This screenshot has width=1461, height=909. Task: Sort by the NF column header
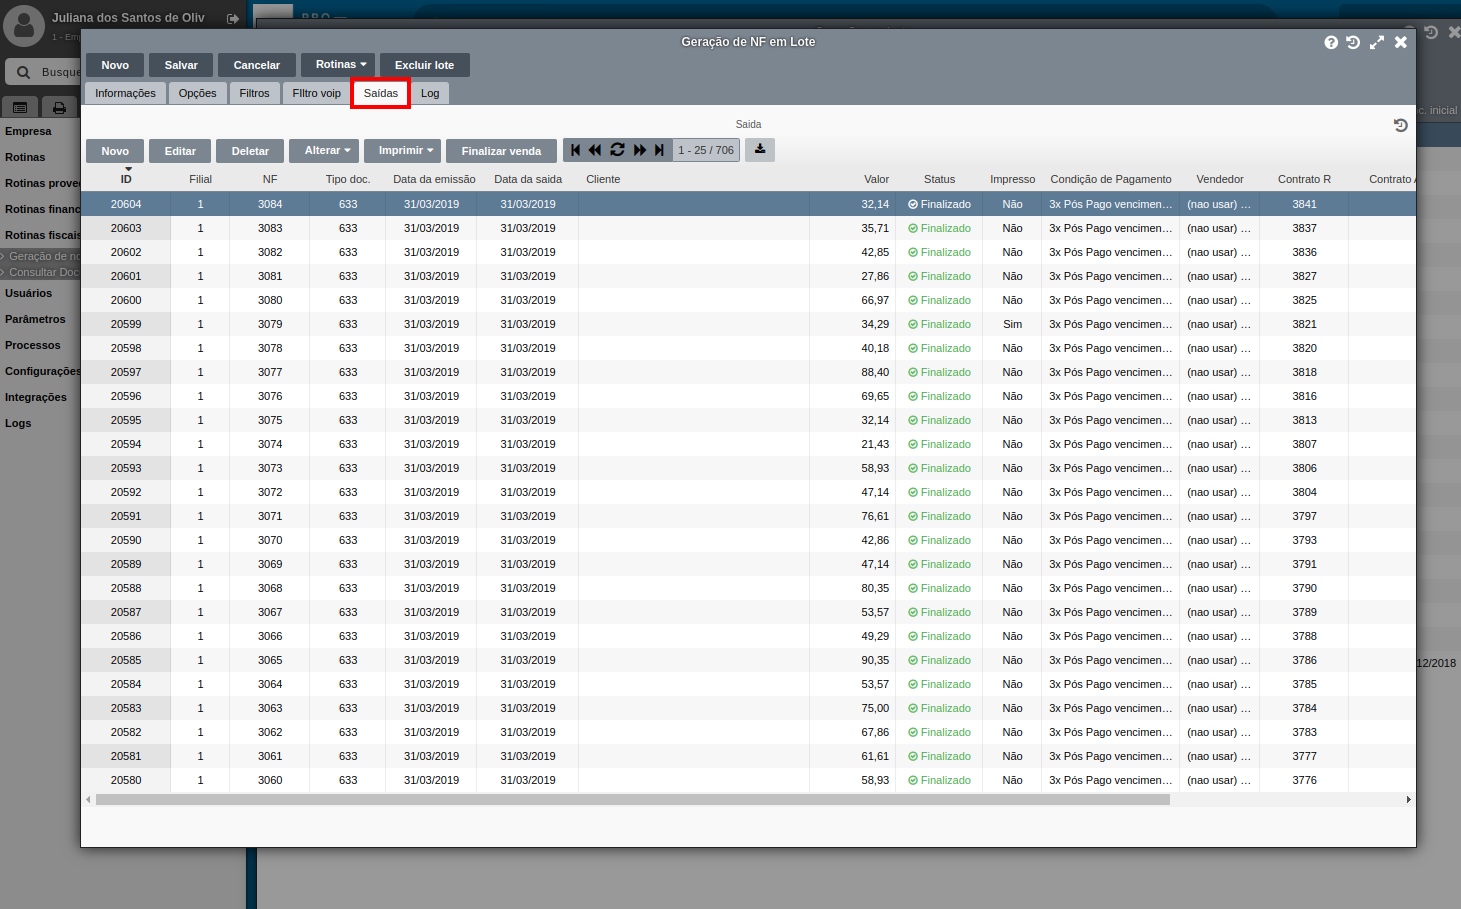(x=270, y=179)
